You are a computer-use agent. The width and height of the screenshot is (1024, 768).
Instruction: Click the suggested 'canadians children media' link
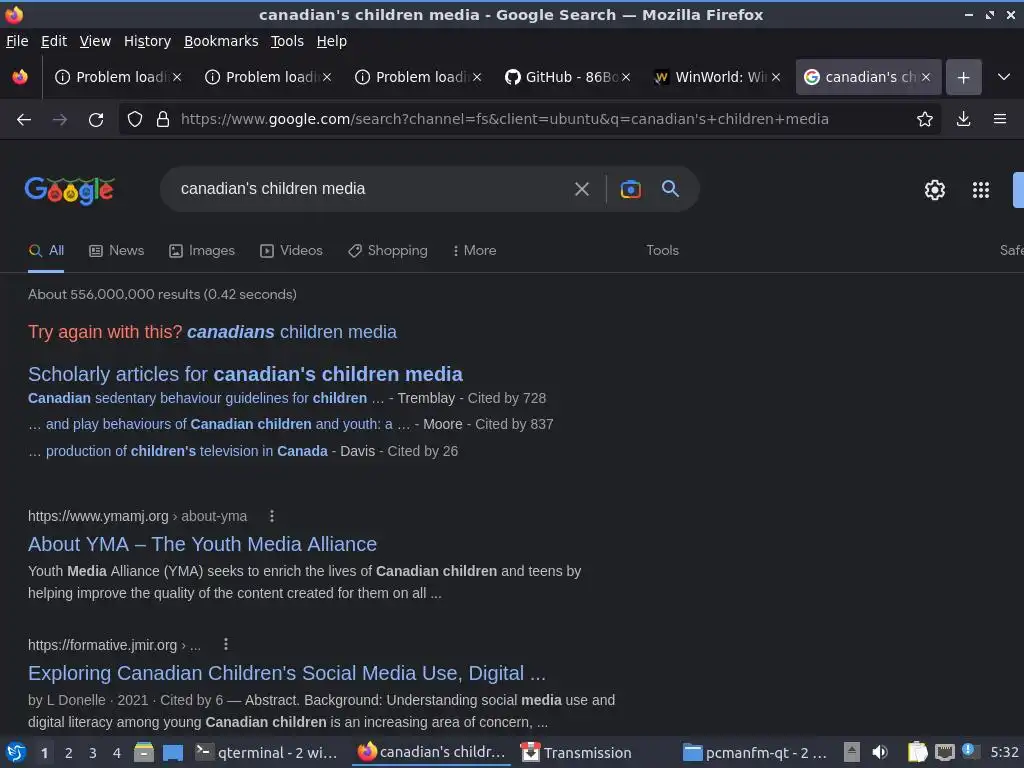291,332
